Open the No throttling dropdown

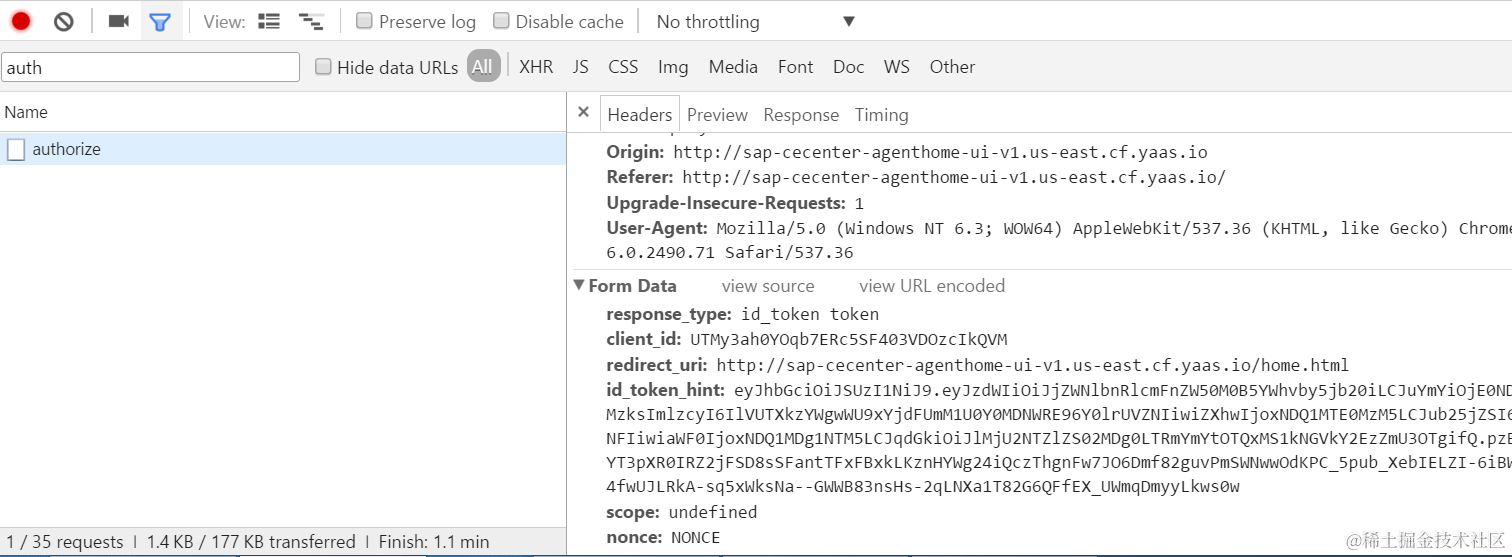tap(756, 21)
